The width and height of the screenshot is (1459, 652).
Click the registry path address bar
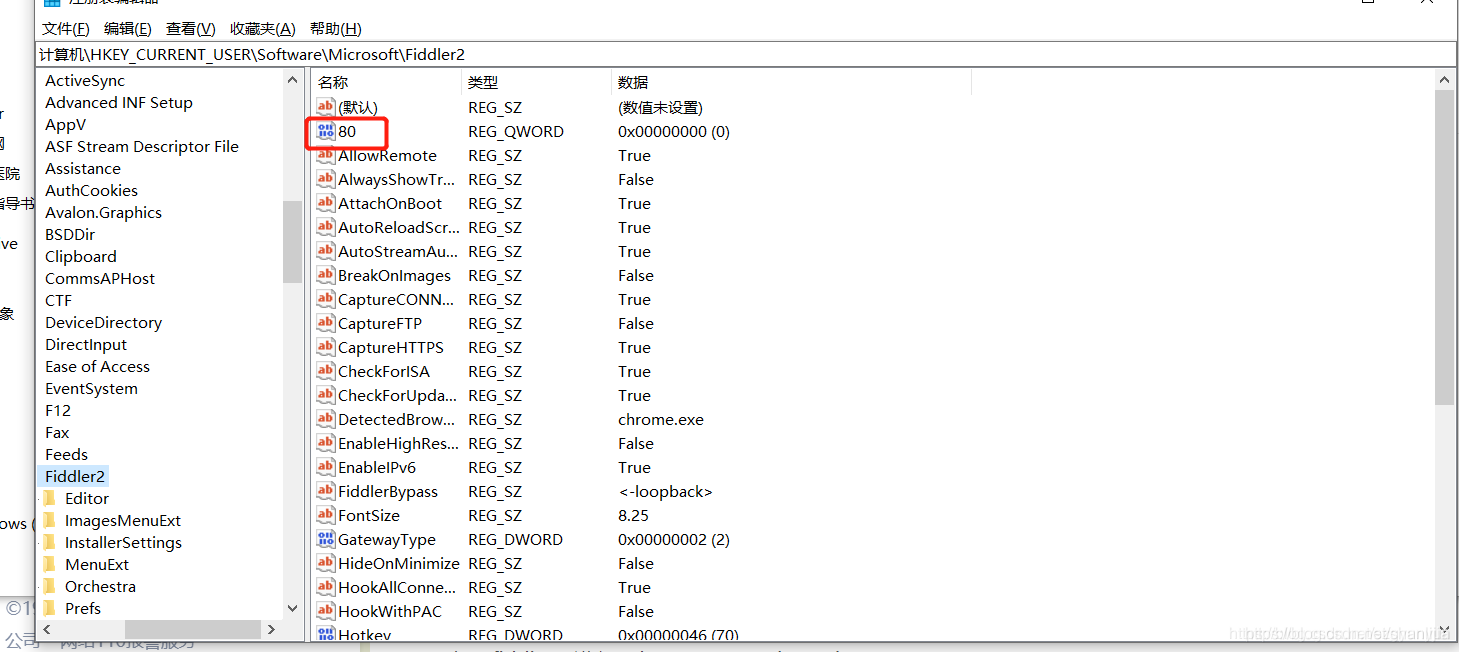(x=746, y=54)
